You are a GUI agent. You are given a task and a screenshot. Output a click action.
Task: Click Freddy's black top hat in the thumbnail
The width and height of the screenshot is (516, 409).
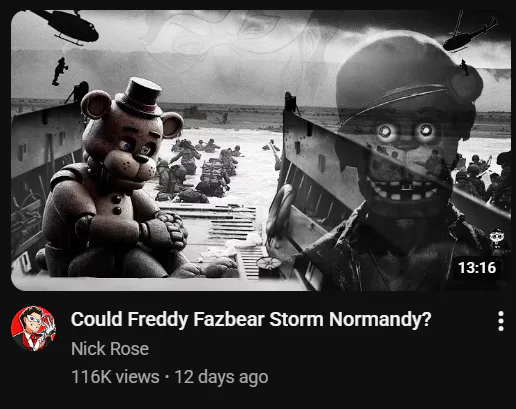click(140, 97)
